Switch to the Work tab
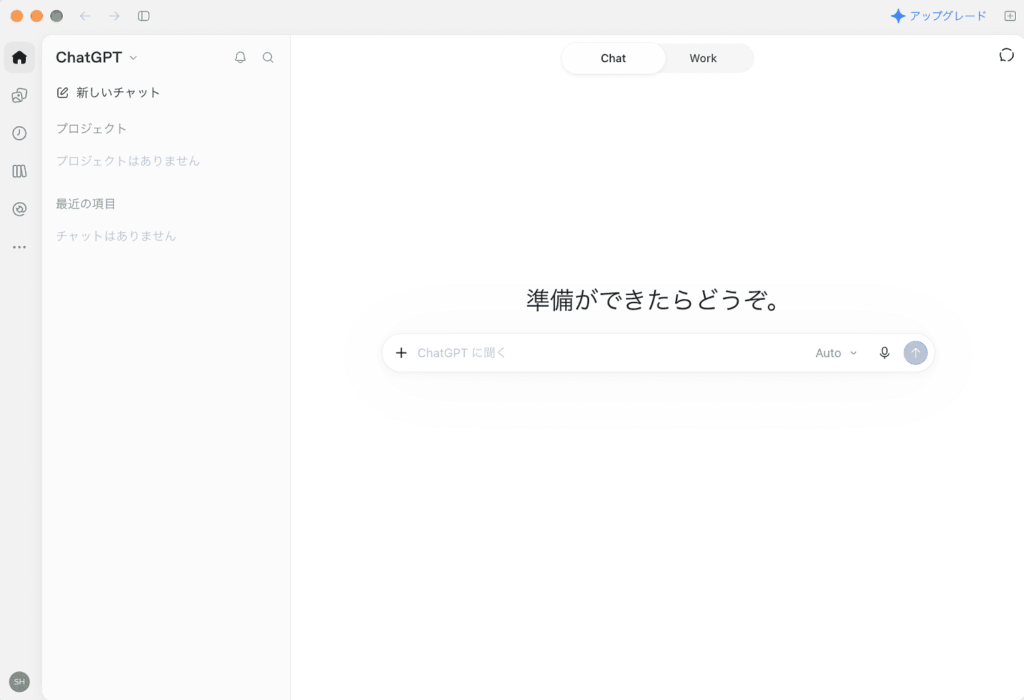 click(703, 58)
